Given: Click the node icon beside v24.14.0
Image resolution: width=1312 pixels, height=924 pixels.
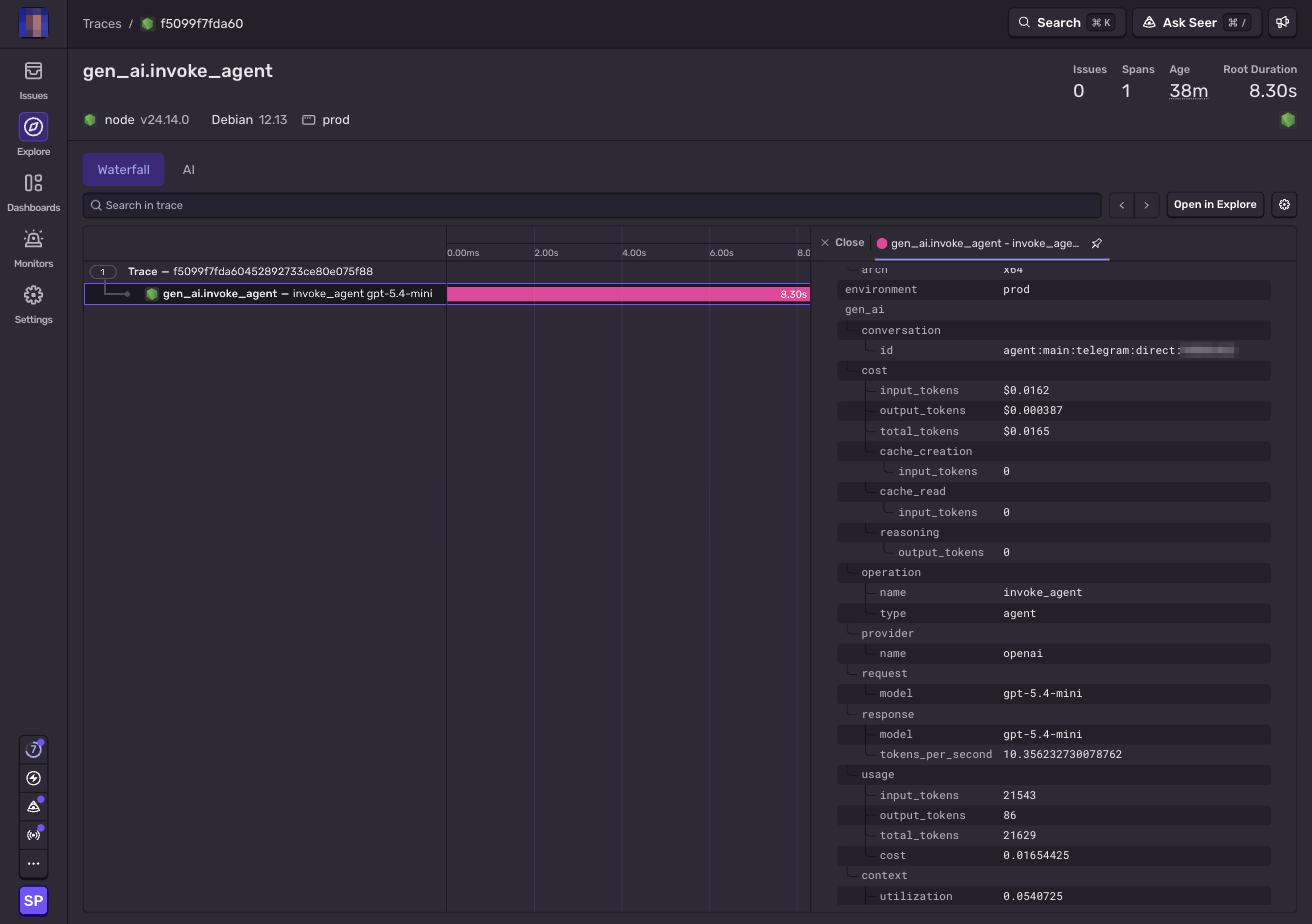Looking at the screenshot, I should tap(90, 120).
